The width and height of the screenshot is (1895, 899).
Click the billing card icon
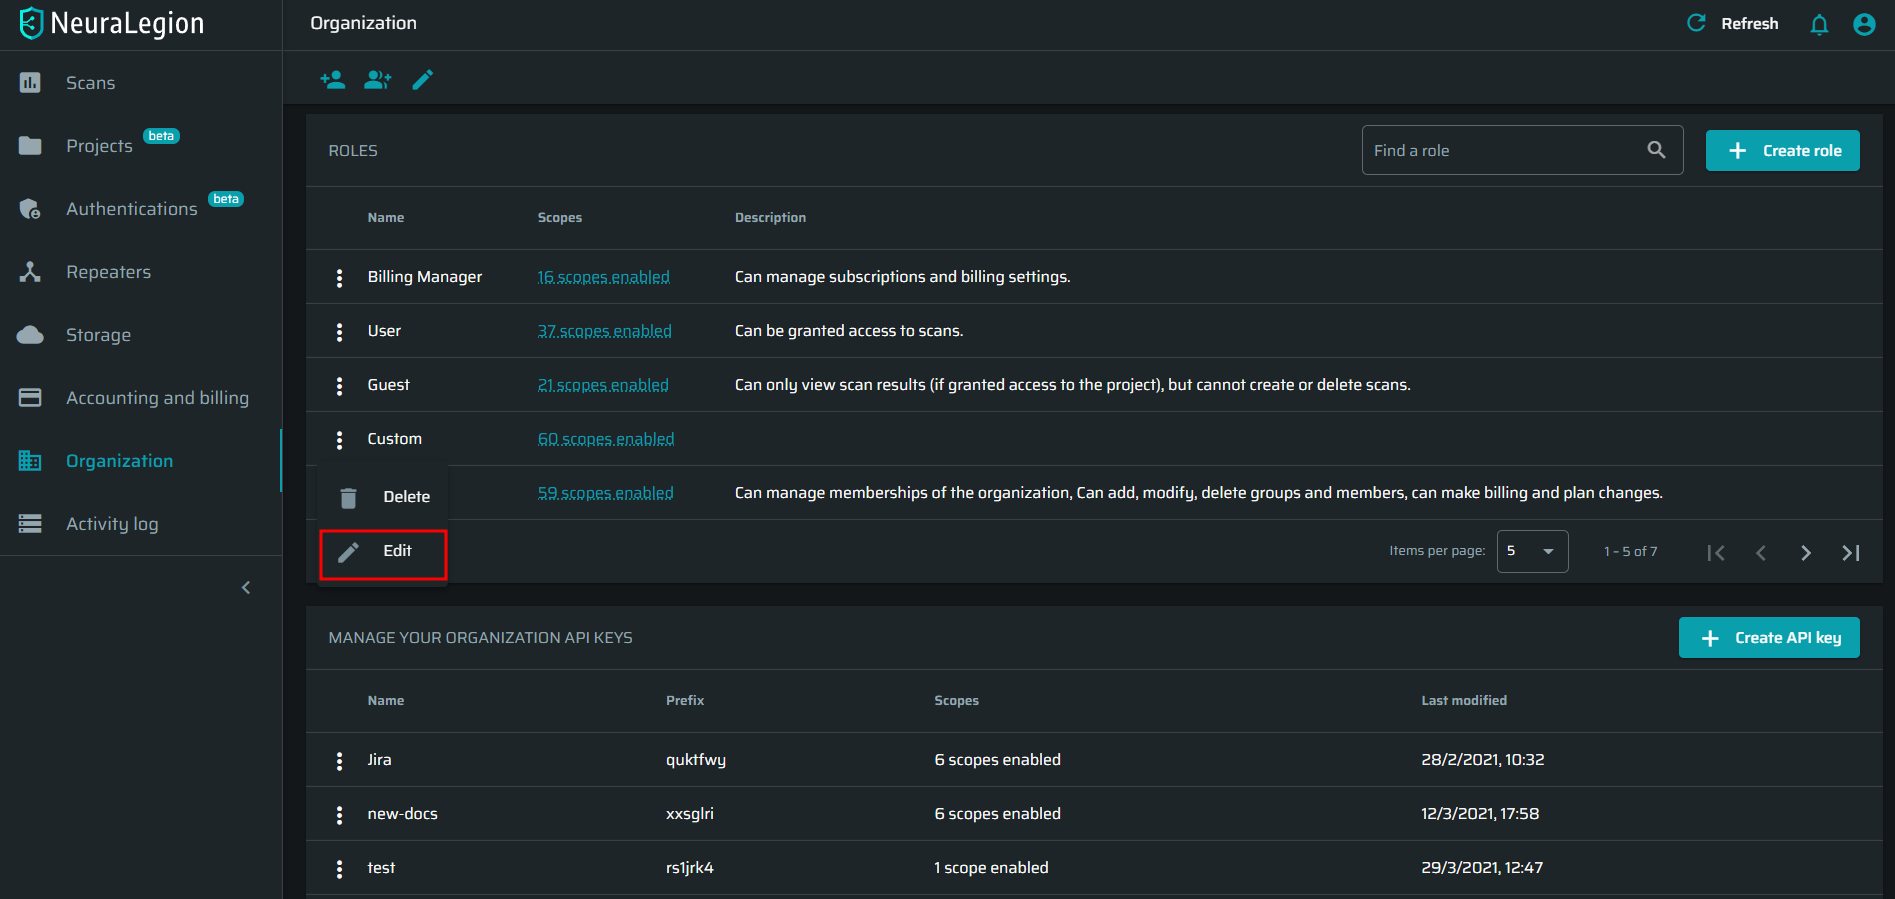[30, 398]
